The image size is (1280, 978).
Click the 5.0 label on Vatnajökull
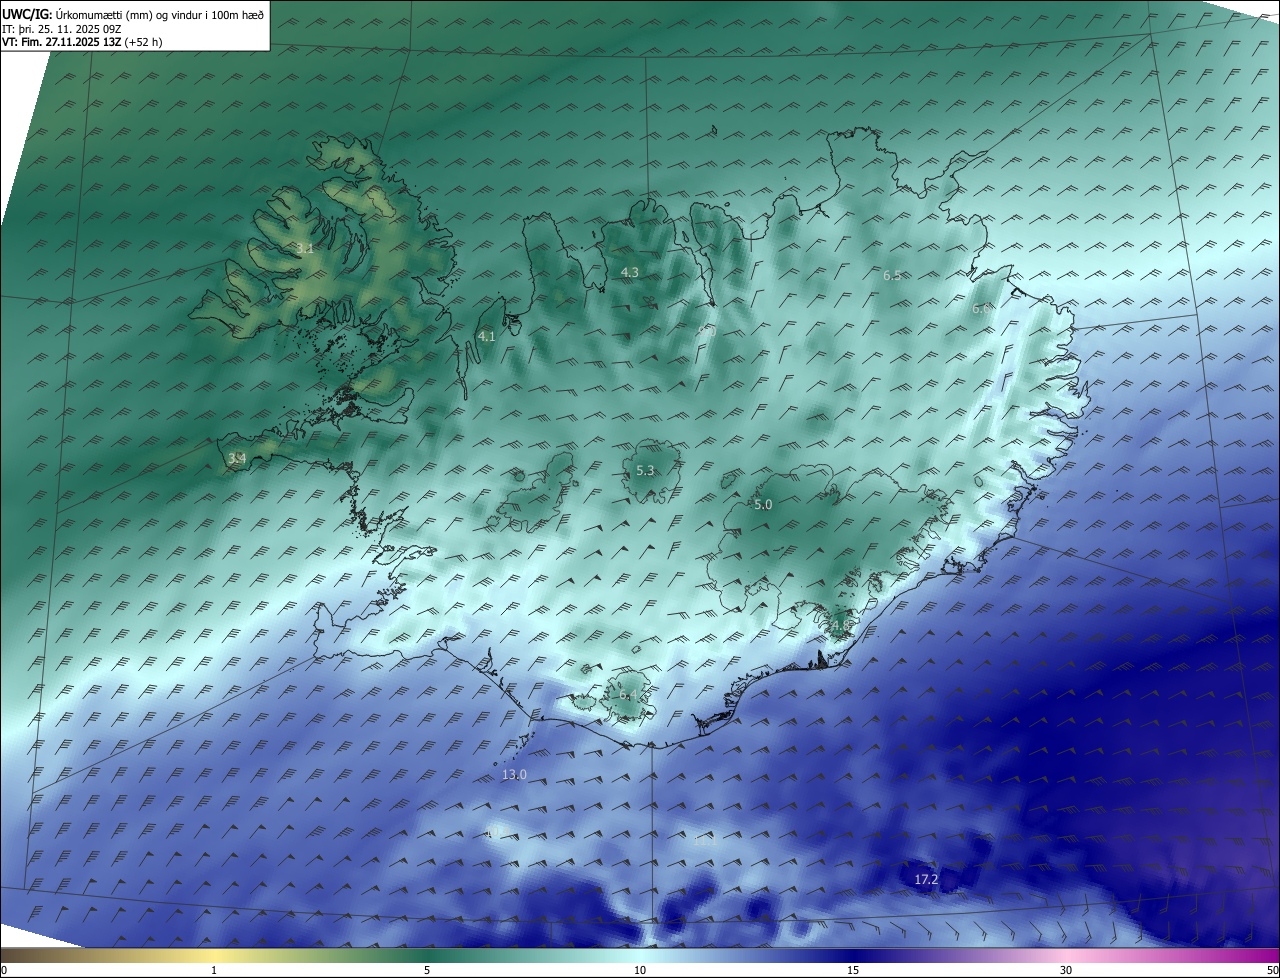763,505
